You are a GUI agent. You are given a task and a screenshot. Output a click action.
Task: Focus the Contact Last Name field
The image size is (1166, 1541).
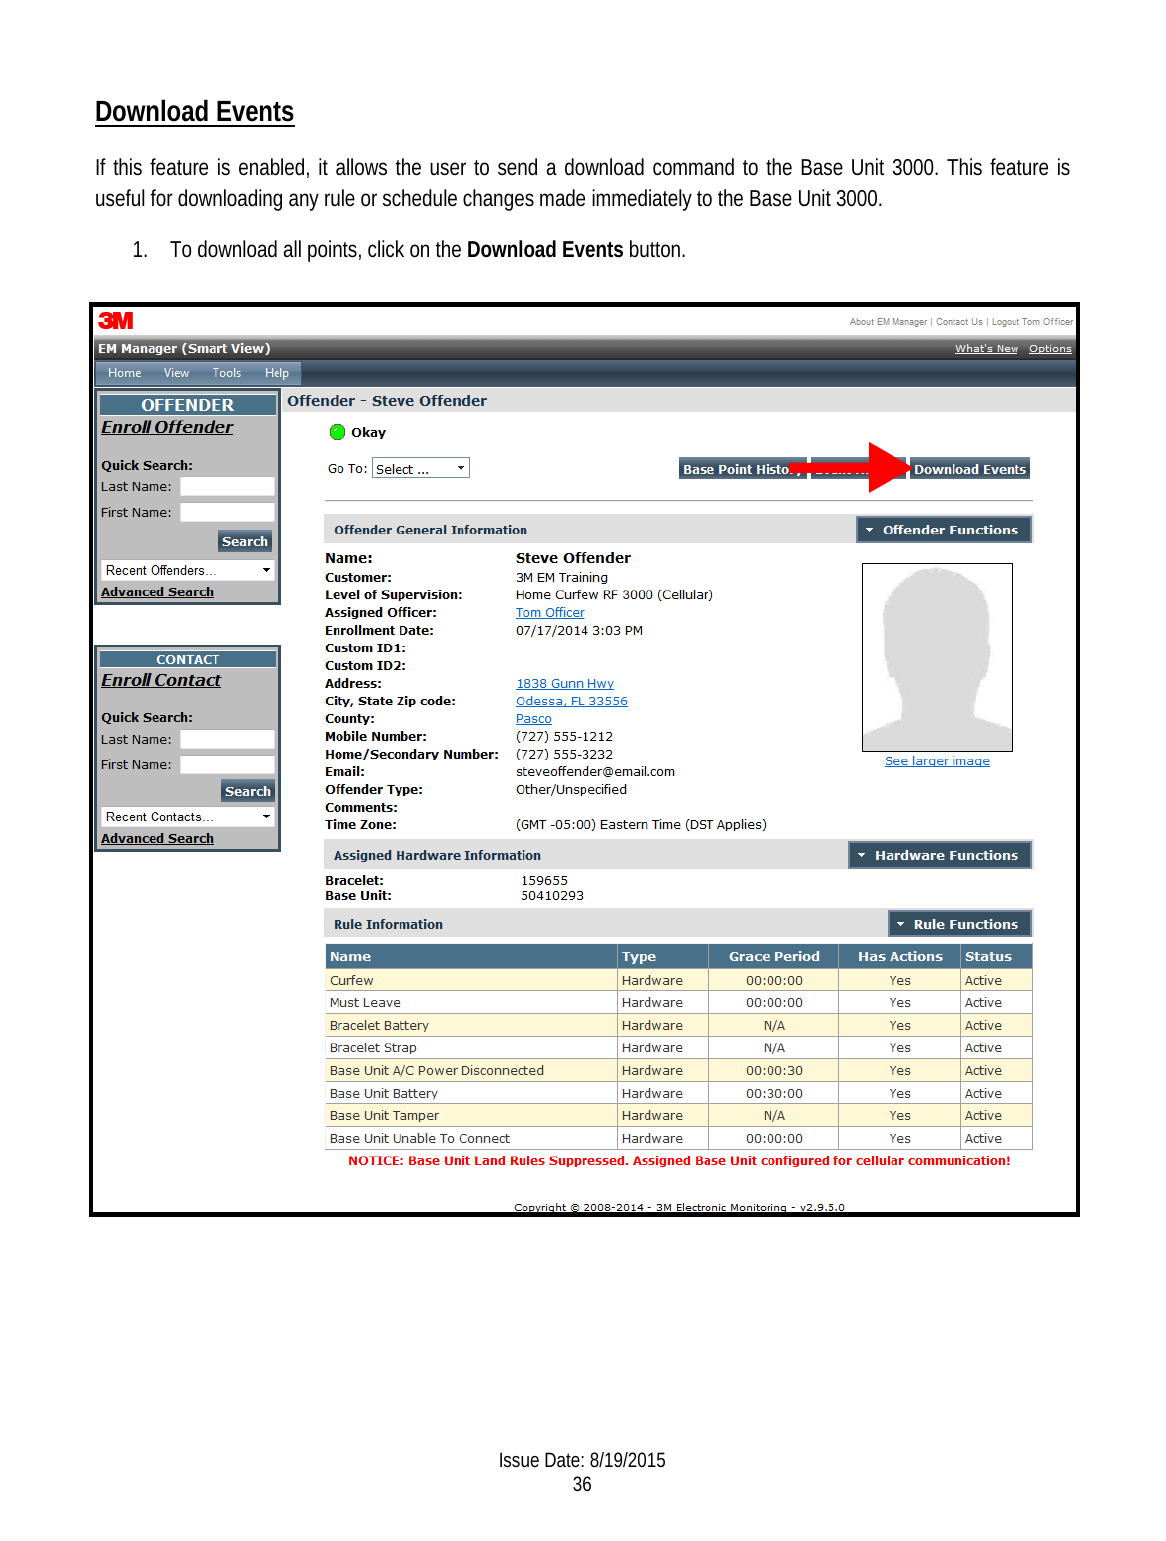tap(227, 739)
